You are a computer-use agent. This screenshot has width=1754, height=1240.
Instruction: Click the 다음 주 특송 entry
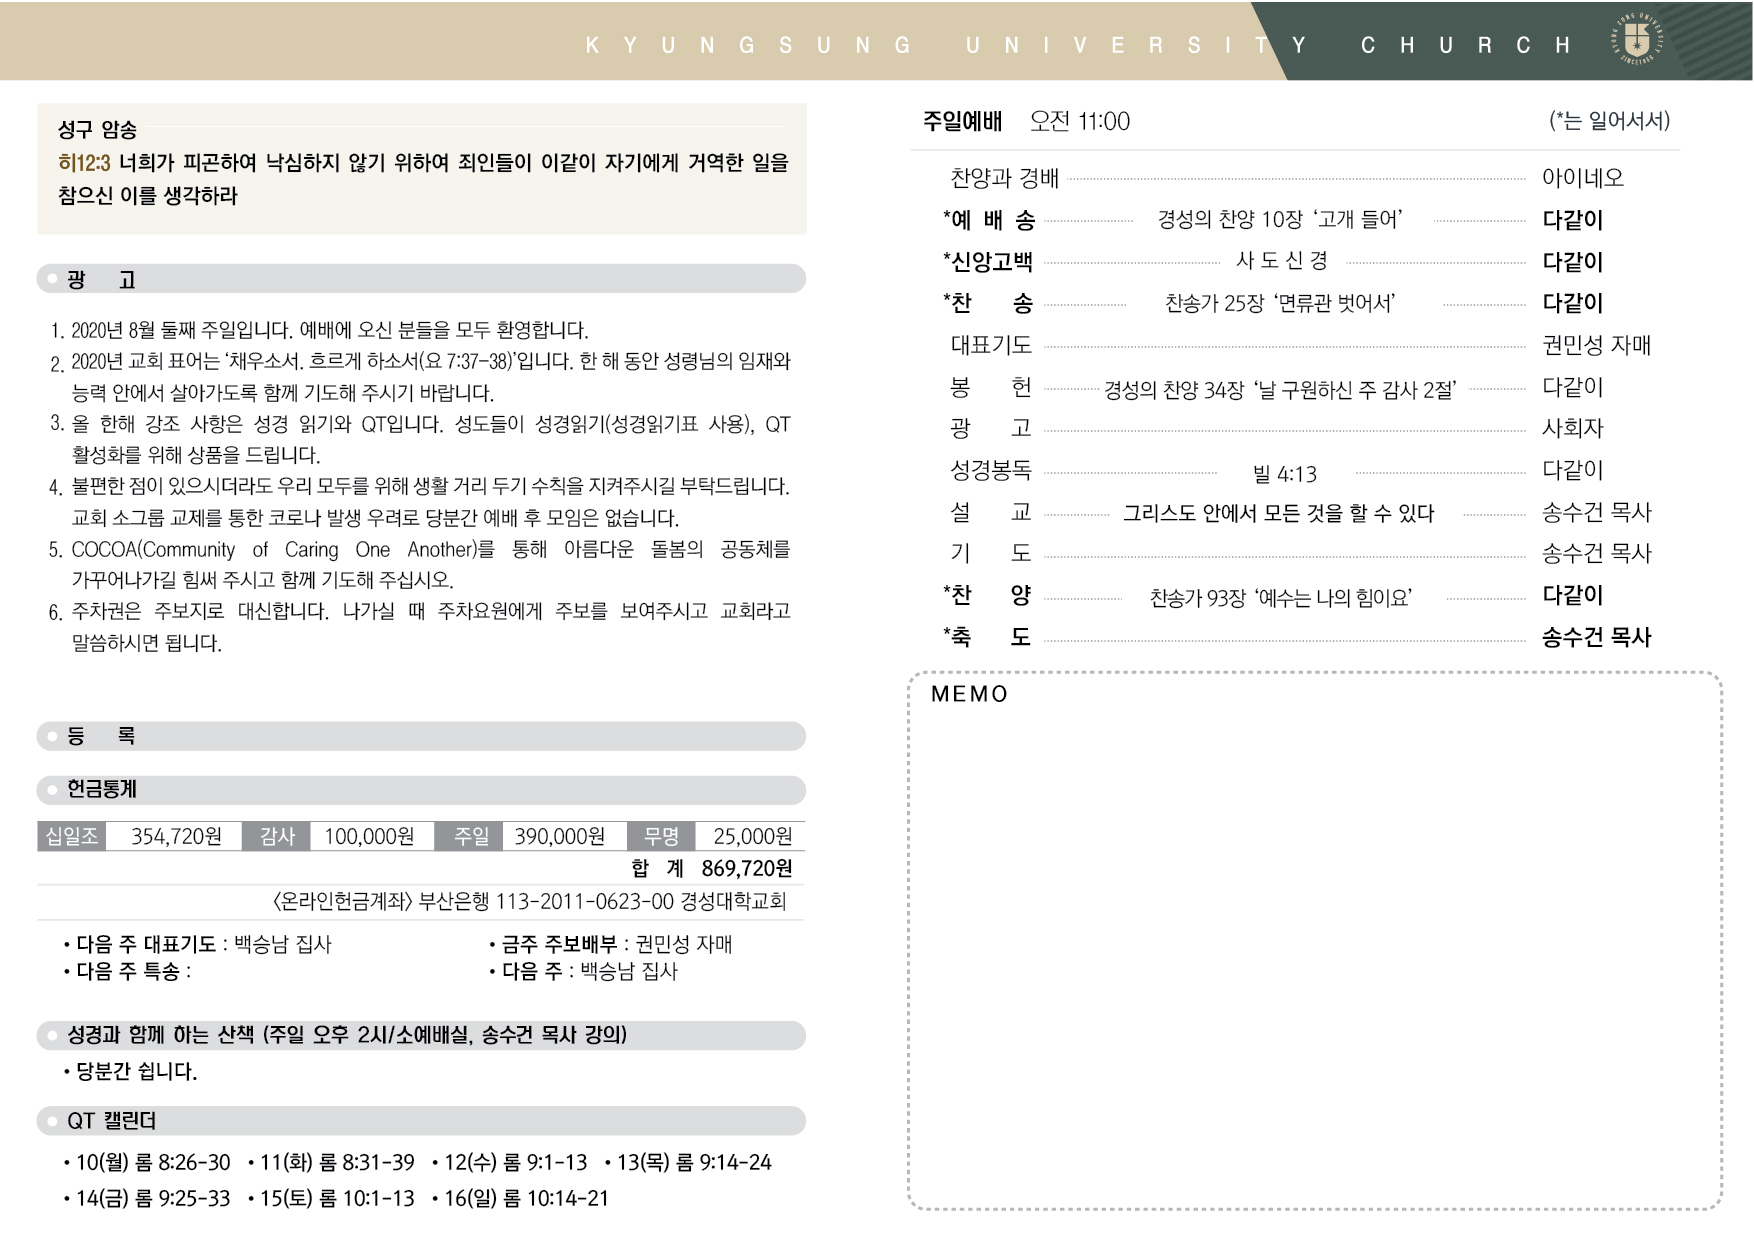tap(127, 971)
